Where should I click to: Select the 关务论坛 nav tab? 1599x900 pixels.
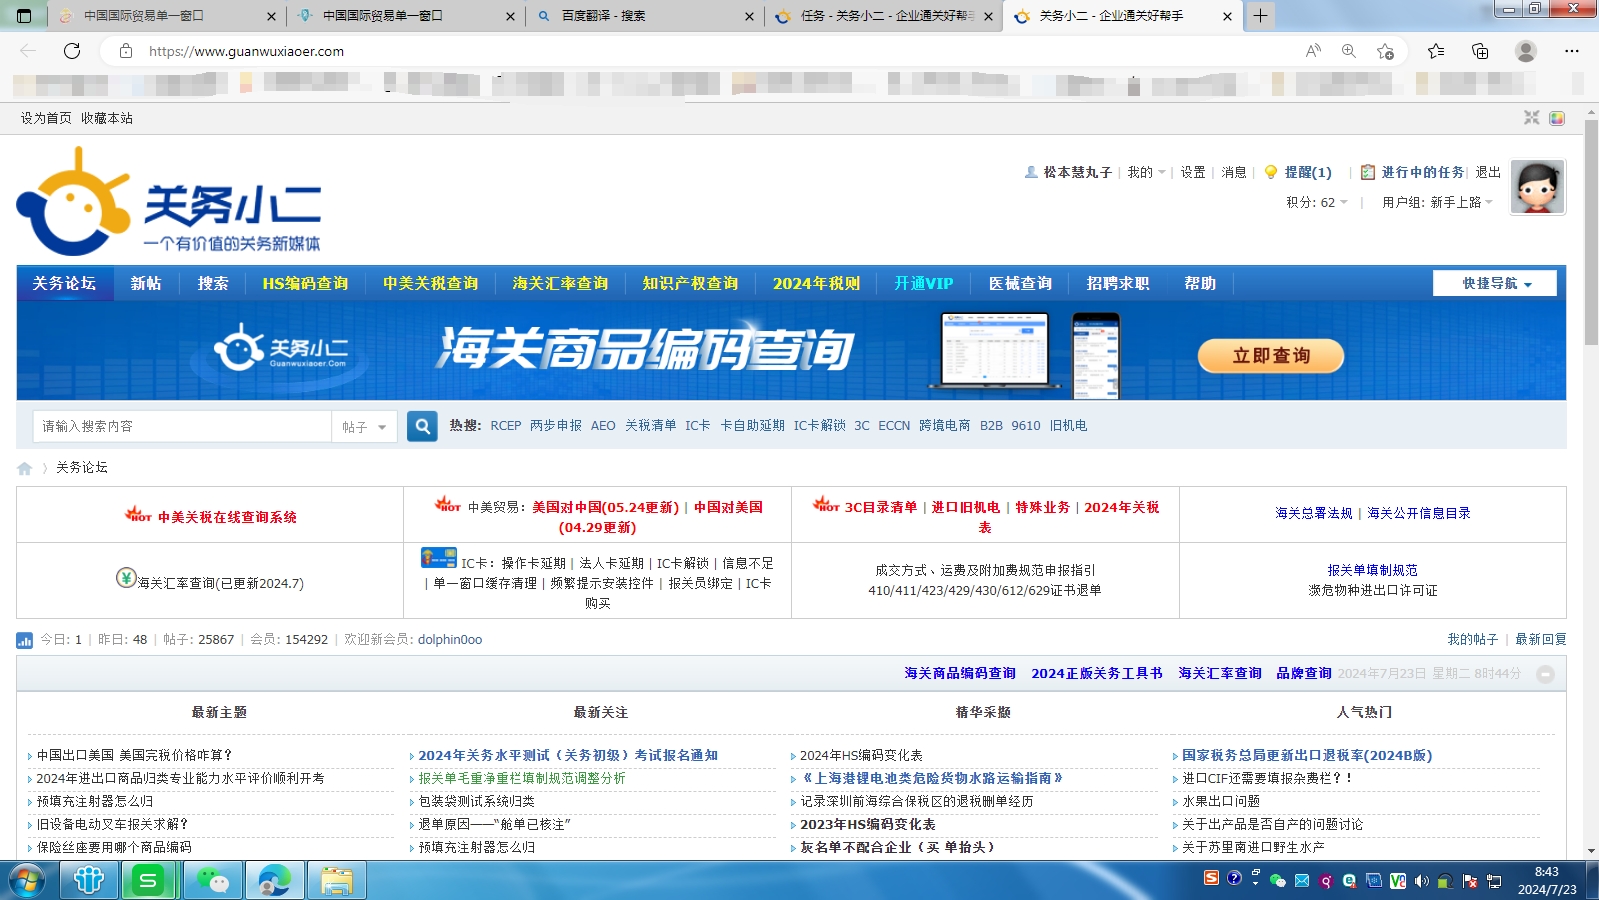[65, 284]
